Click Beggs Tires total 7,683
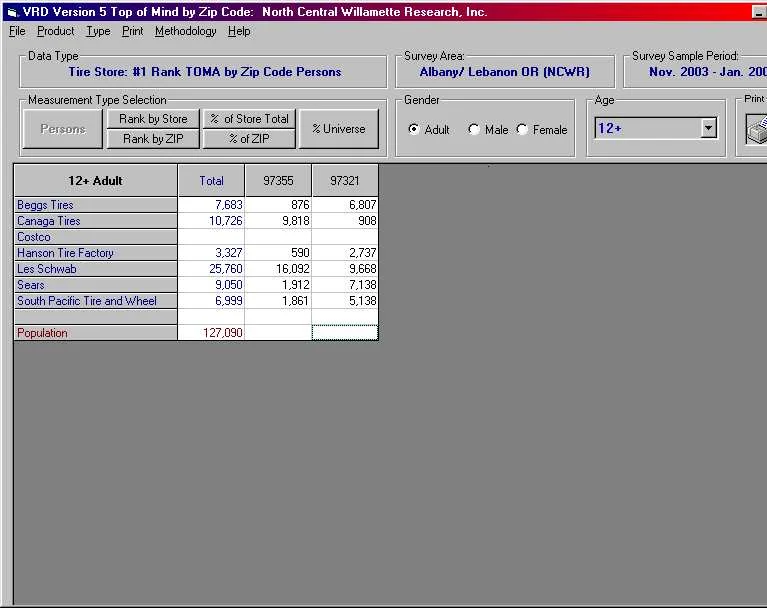 pyautogui.click(x=211, y=205)
